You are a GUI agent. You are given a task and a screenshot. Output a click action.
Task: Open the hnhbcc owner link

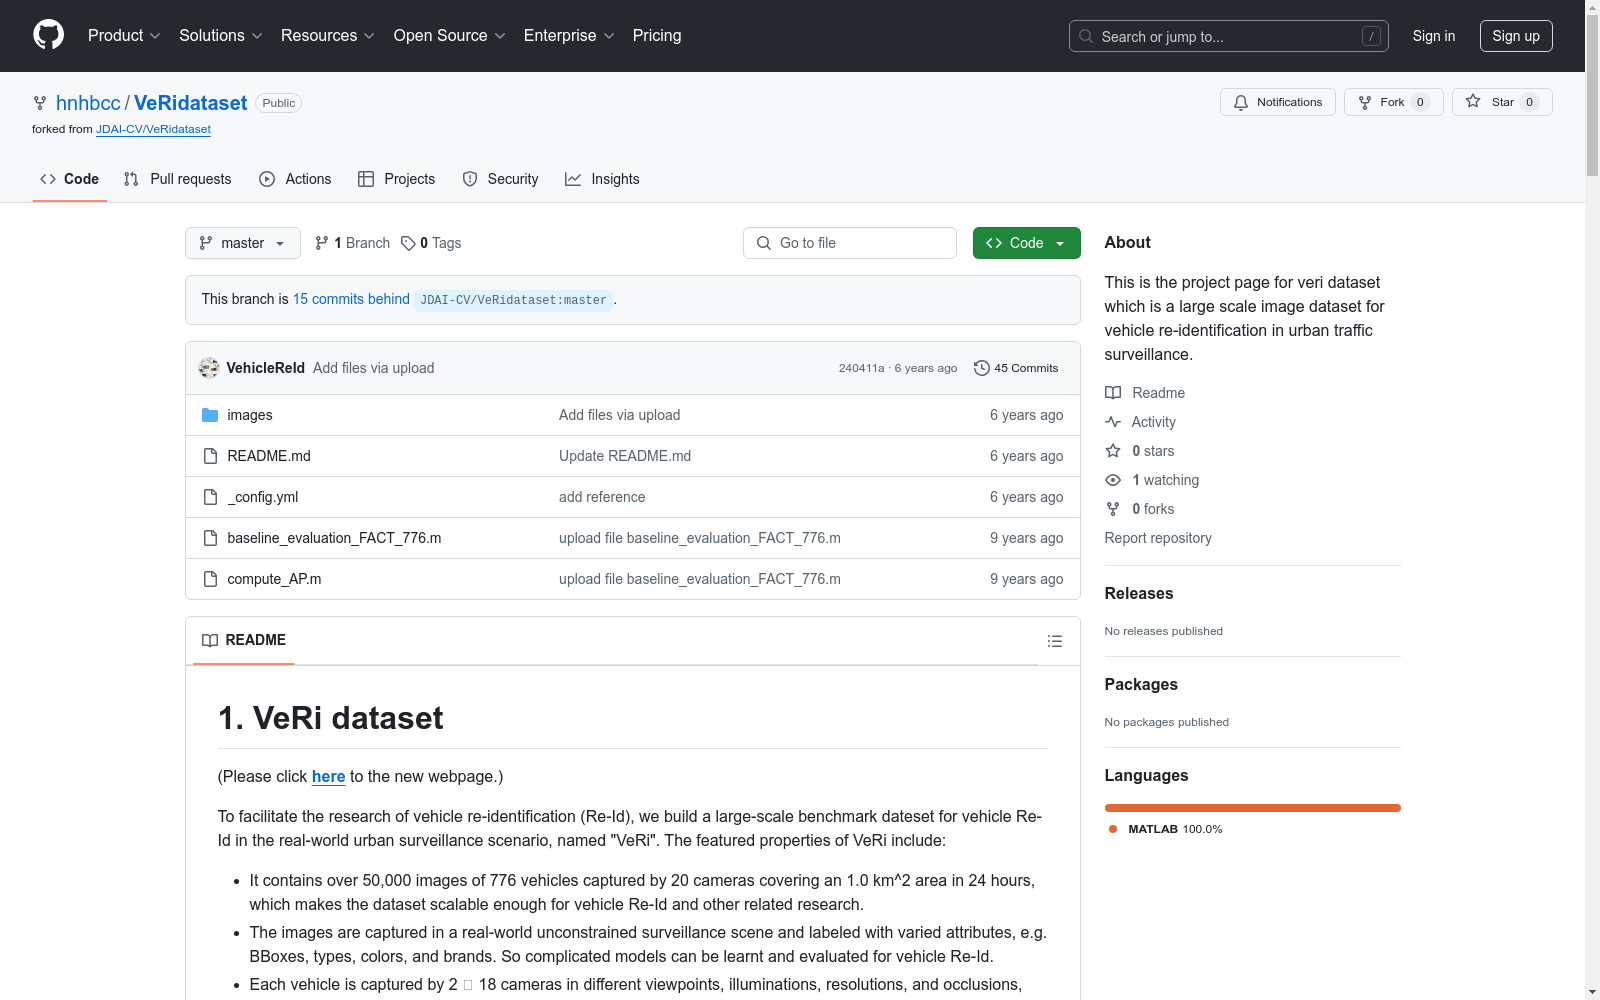[88, 103]
